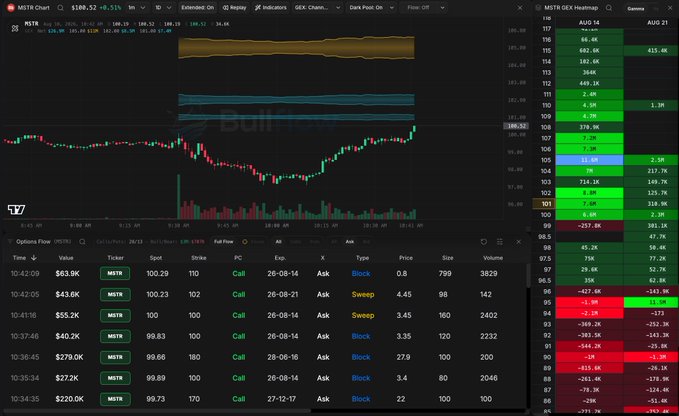Click the vertical scrollbar of Options Flow table
679x416 pixels.
[528, 275]
